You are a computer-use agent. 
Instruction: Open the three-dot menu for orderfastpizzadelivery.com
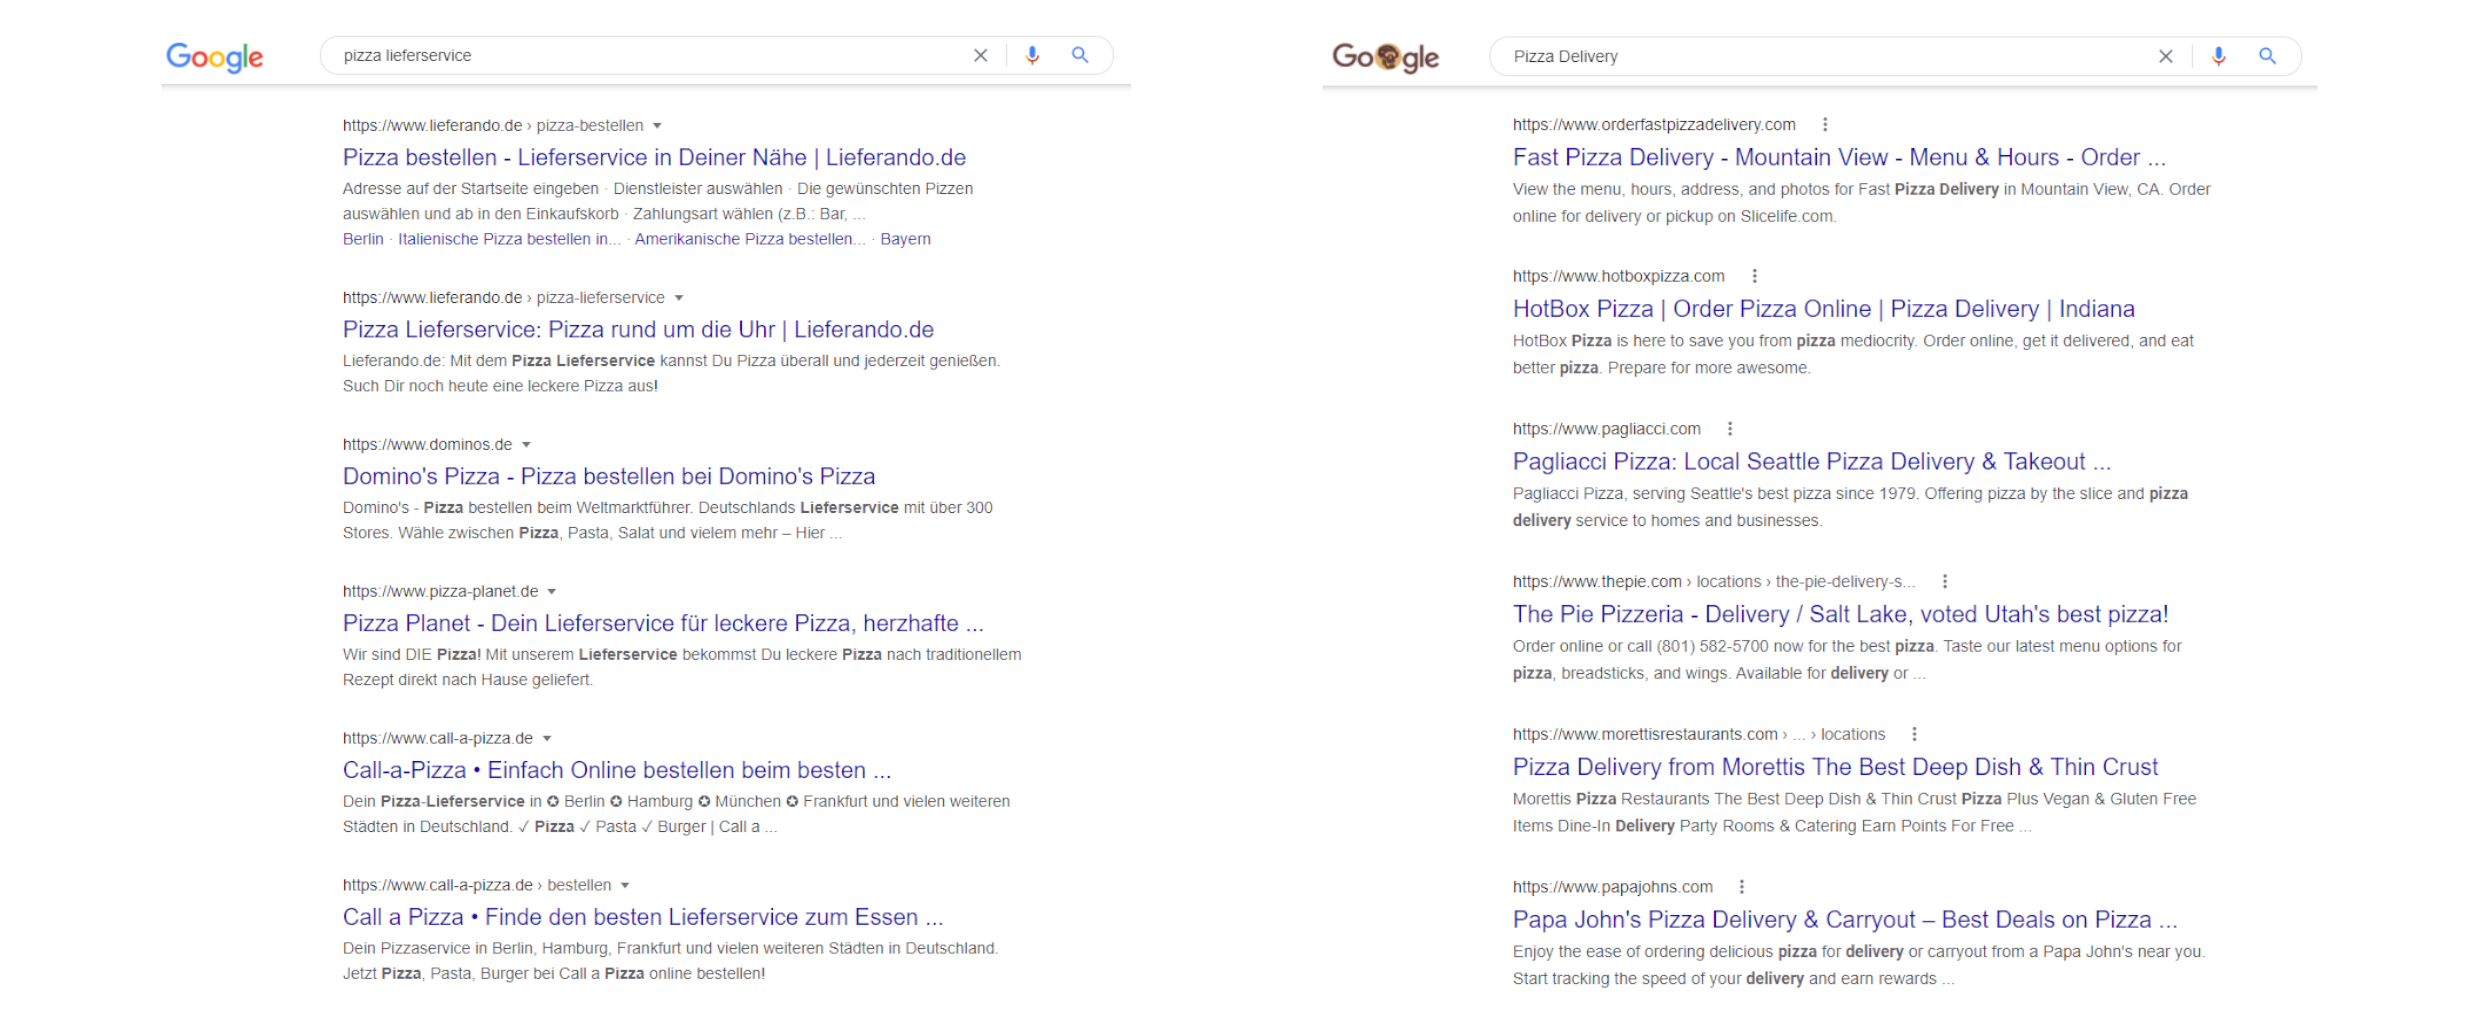1825,125
